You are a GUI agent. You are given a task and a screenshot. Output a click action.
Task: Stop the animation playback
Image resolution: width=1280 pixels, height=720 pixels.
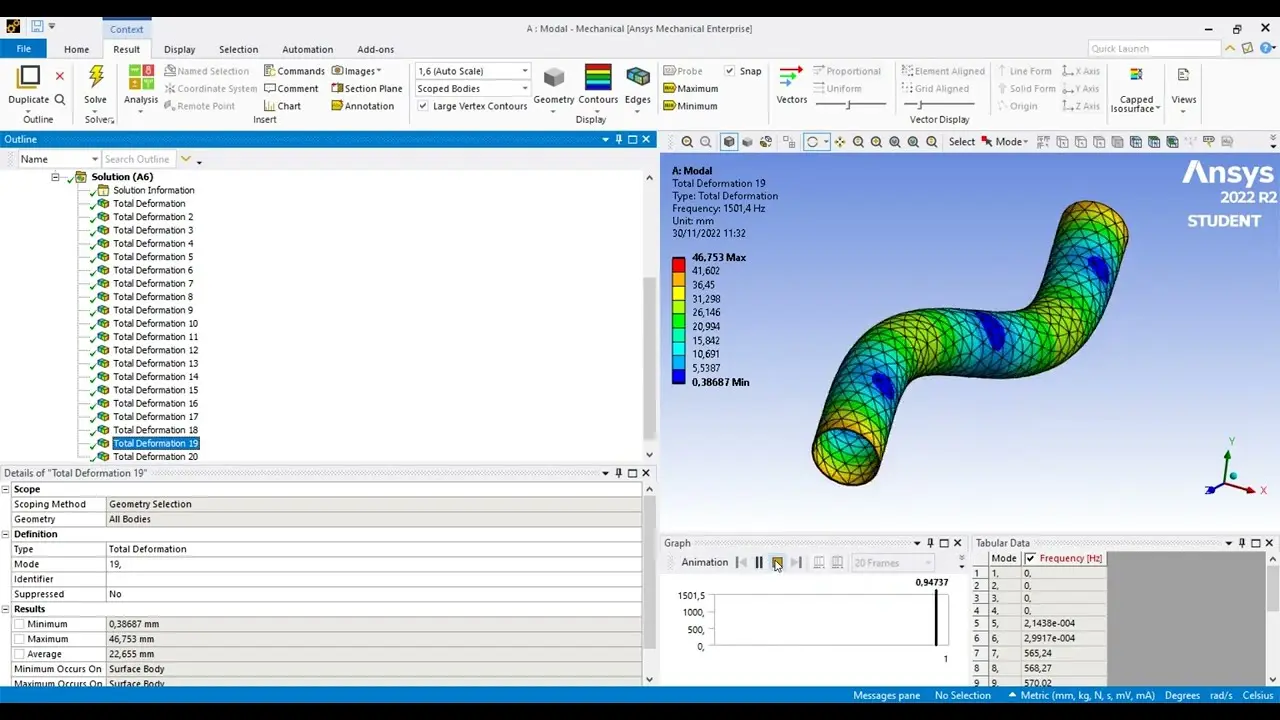777,563
